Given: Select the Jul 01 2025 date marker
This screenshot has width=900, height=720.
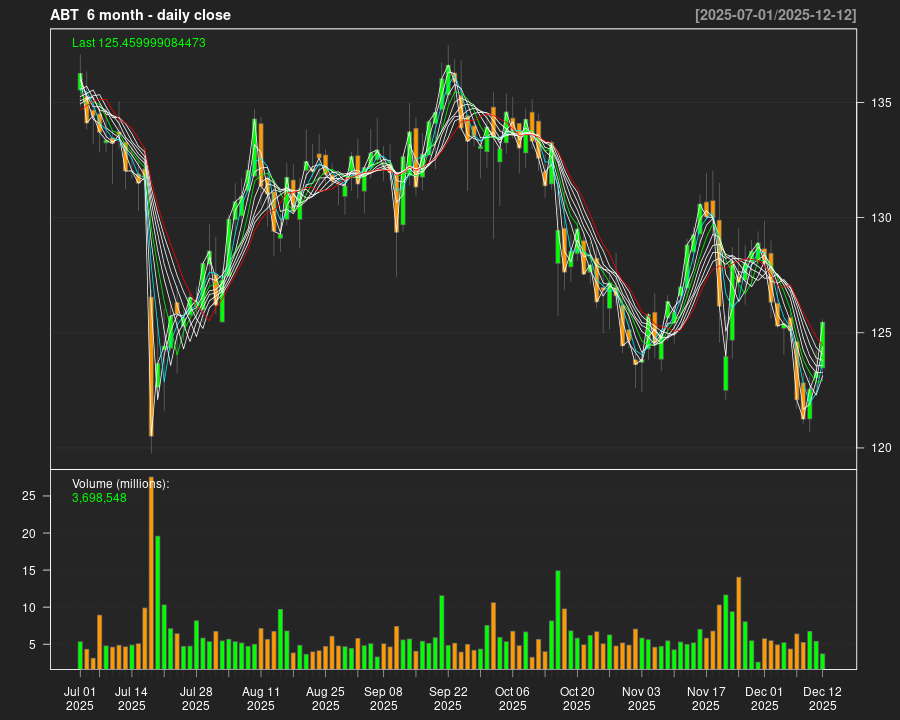Looking at the screenshot, I should 80,698.
